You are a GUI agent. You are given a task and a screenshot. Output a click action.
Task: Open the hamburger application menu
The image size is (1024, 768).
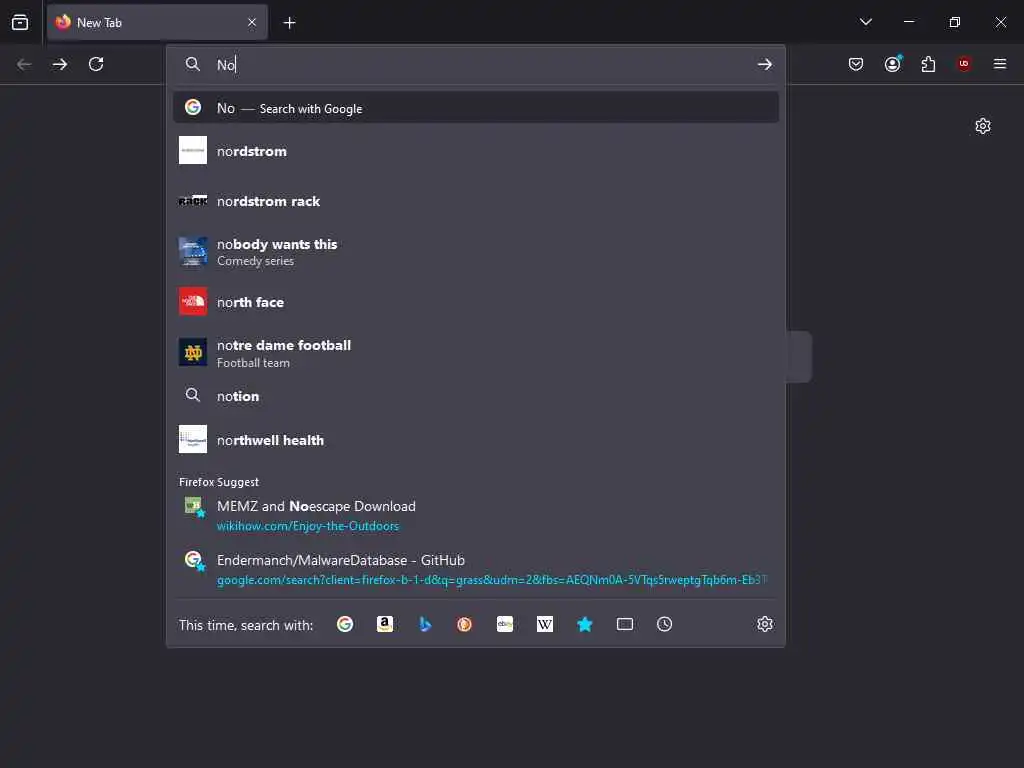pos(1000,64)
